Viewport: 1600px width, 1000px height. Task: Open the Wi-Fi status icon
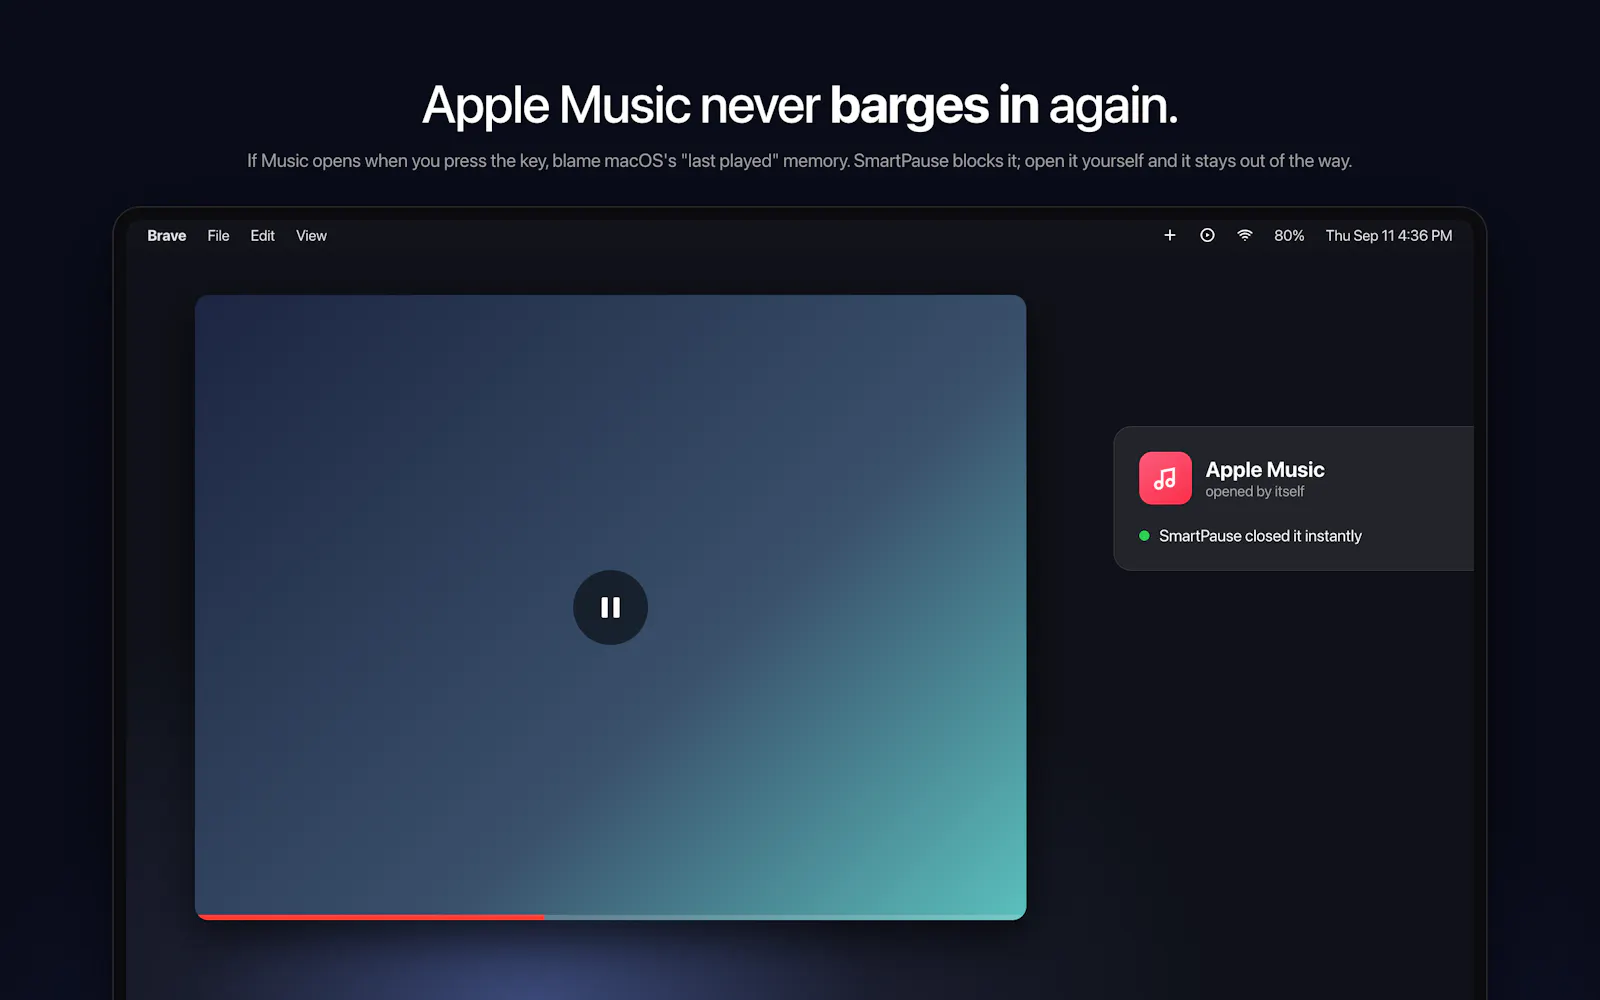tap(1245, 235)
